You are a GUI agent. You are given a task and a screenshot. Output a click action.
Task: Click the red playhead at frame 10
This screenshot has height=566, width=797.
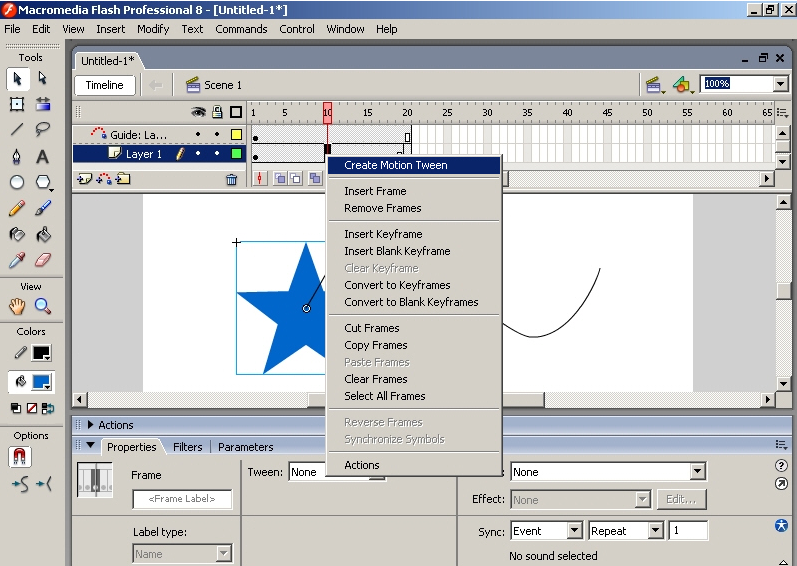[327, 112]
